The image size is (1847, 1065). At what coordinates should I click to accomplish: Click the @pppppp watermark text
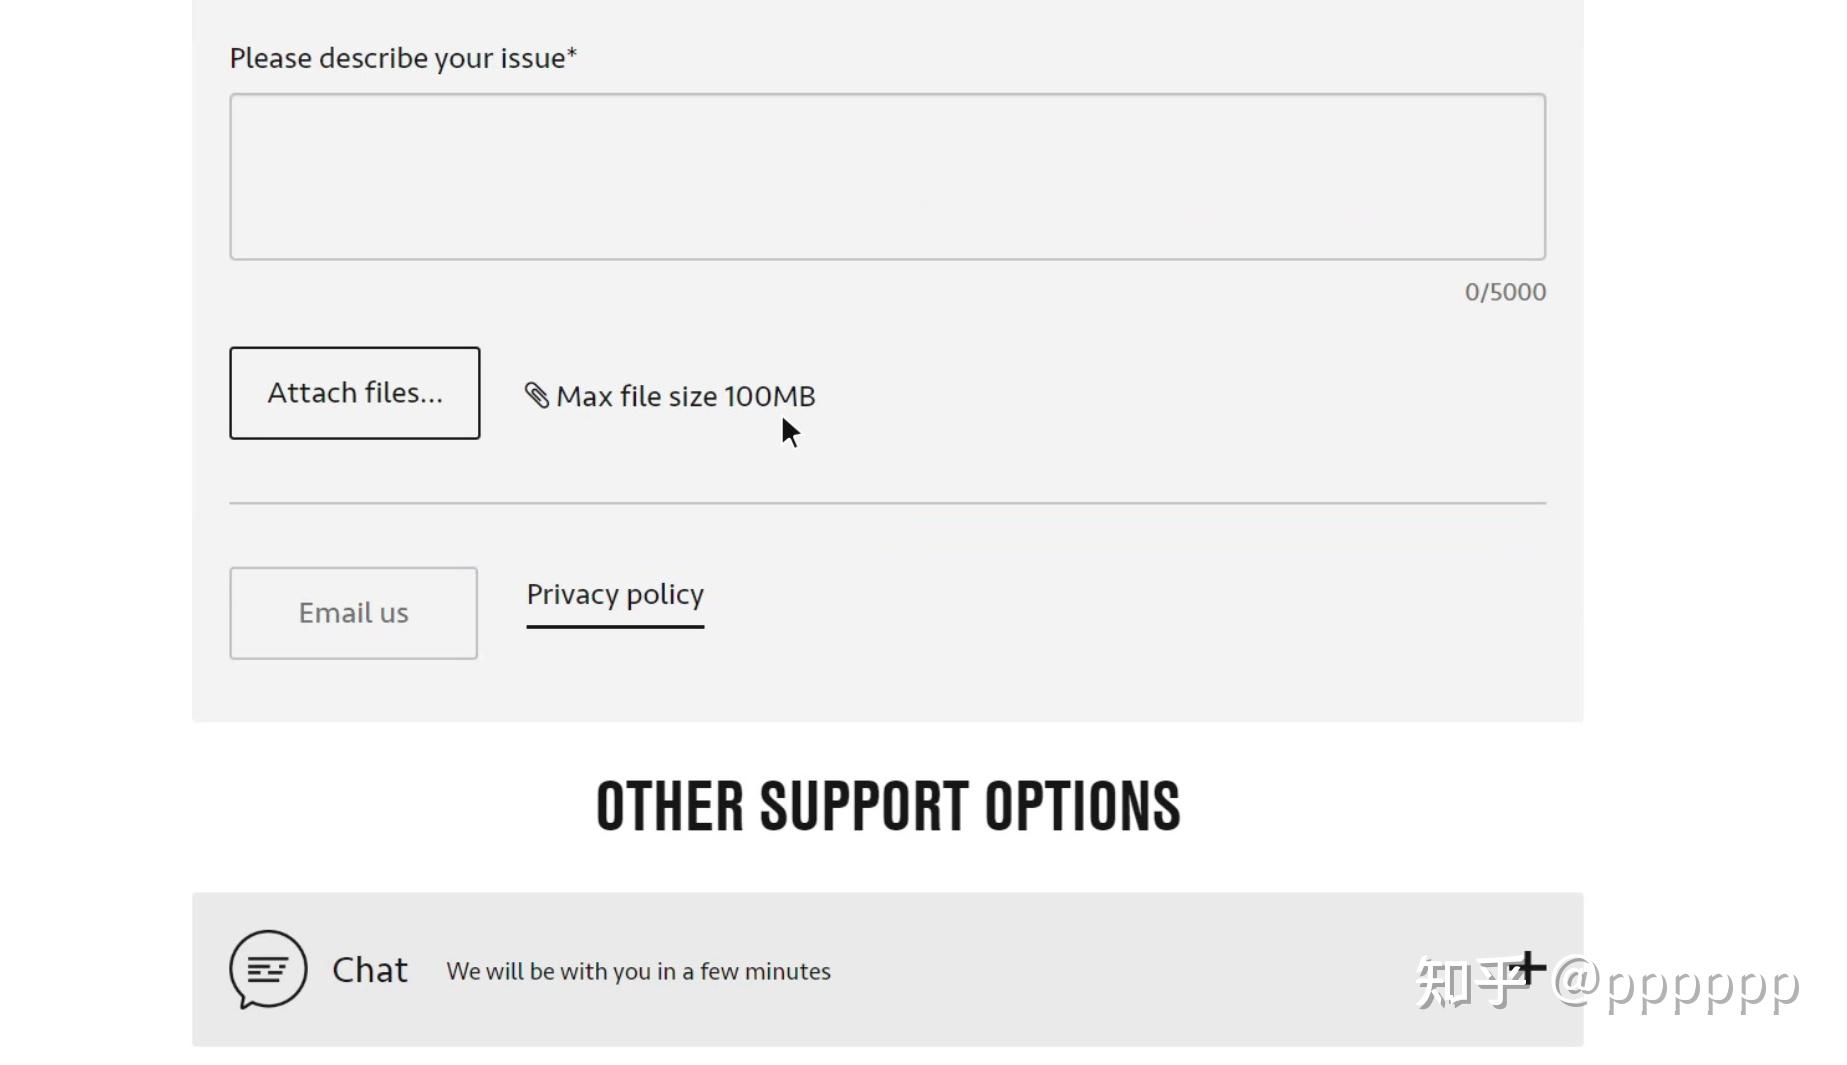pos(1675,982)
